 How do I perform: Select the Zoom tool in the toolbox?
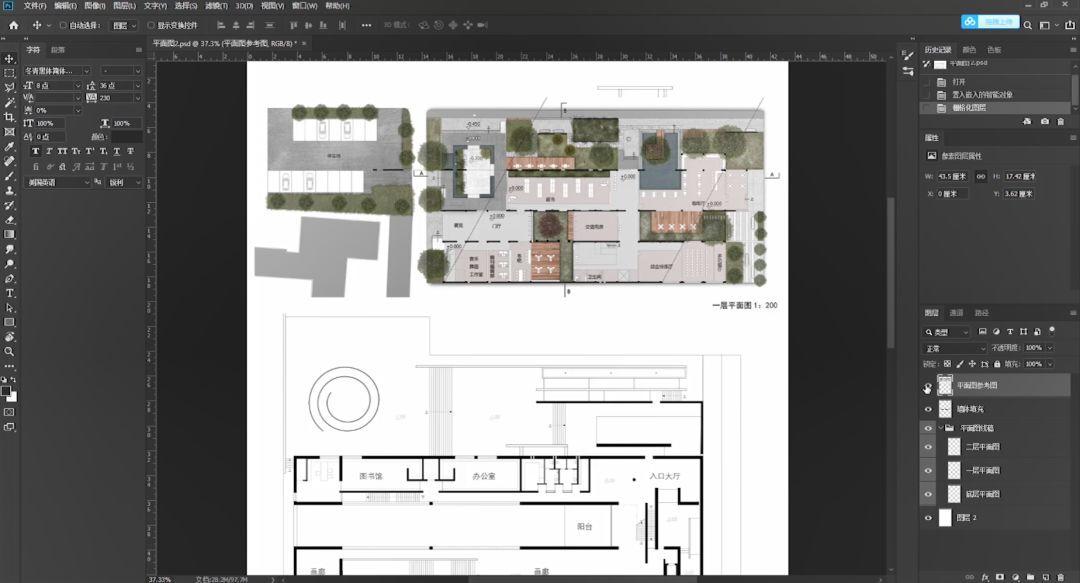(x=10, y=351)
